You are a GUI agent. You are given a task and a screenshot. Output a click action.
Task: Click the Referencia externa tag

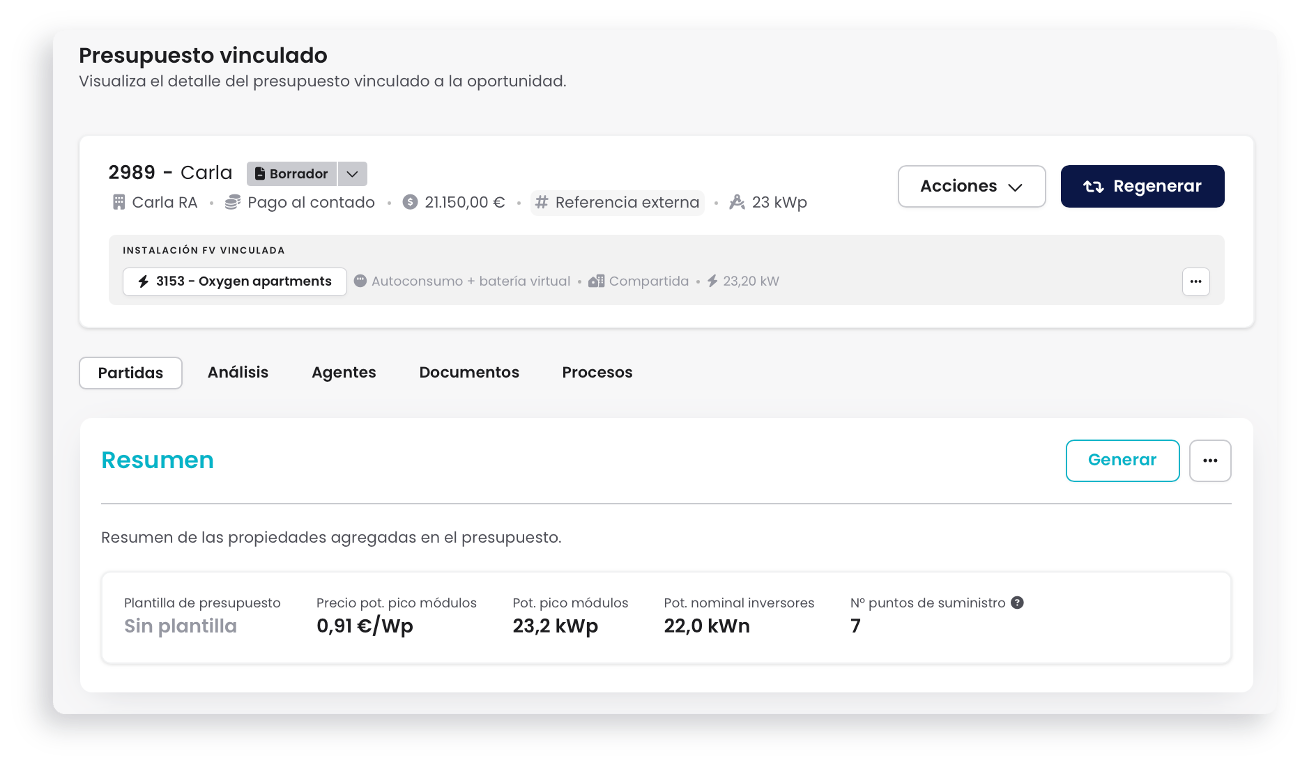[x=617, y=203]
